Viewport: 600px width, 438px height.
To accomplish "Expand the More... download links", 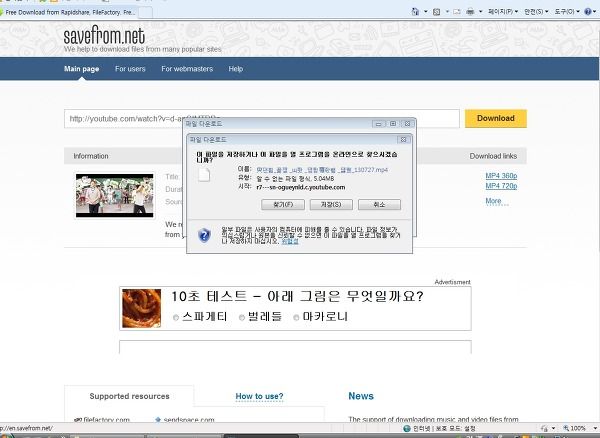I will (497, 201).
